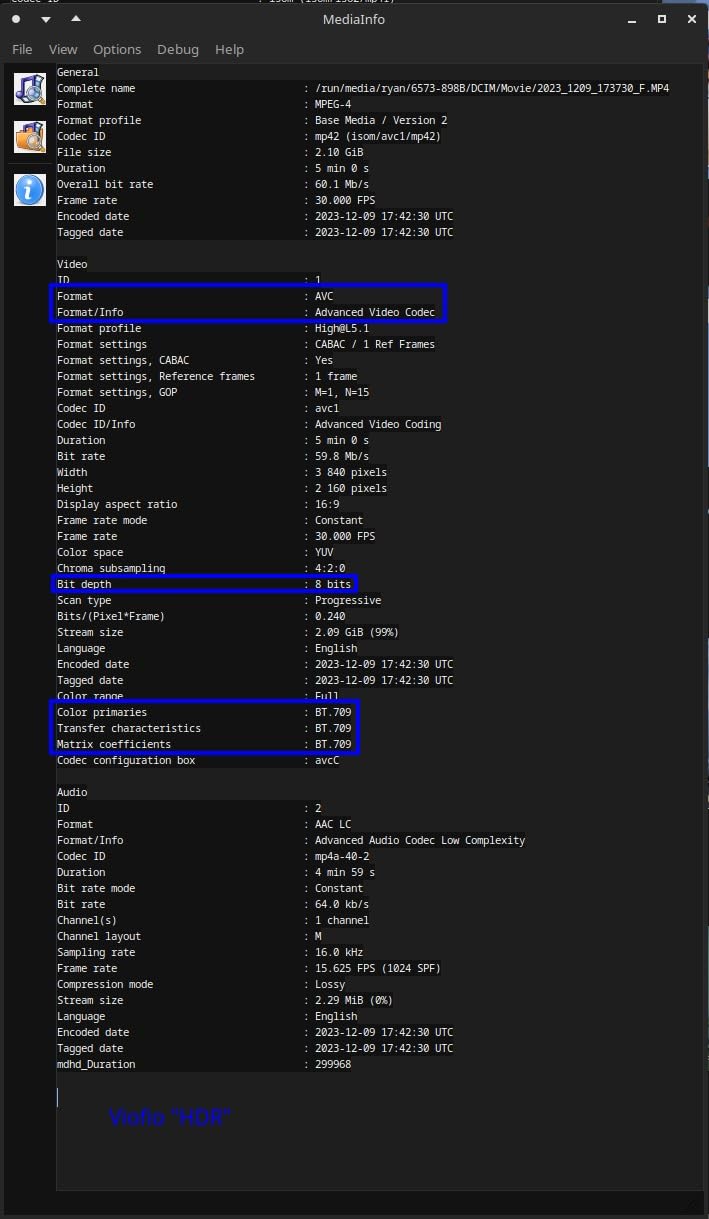Click the Matrix coefficients row label
This screenshot has width=709, height=1219.
(114, 744)
